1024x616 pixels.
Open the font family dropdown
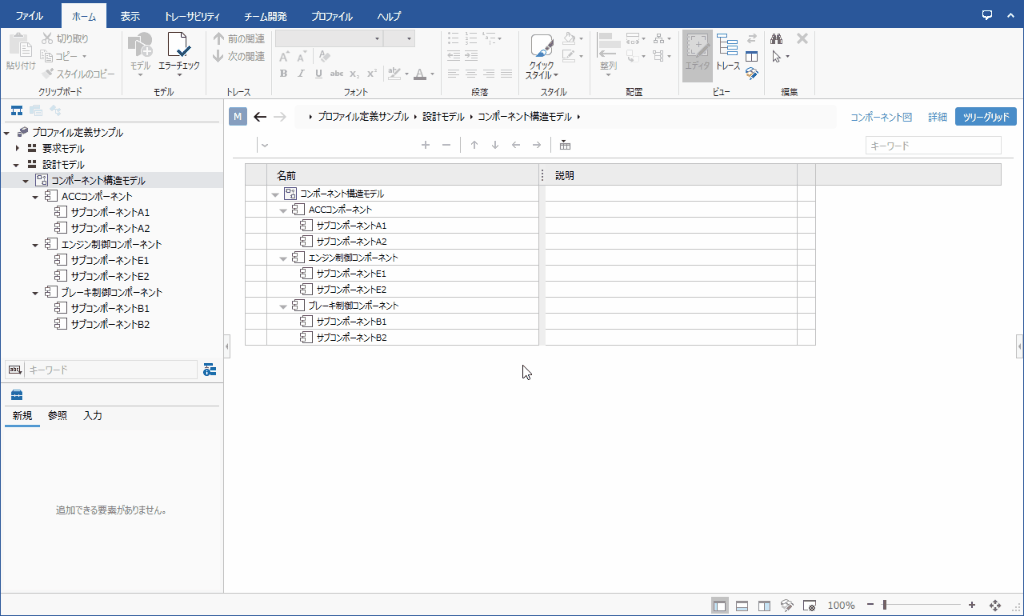(330, 37)
